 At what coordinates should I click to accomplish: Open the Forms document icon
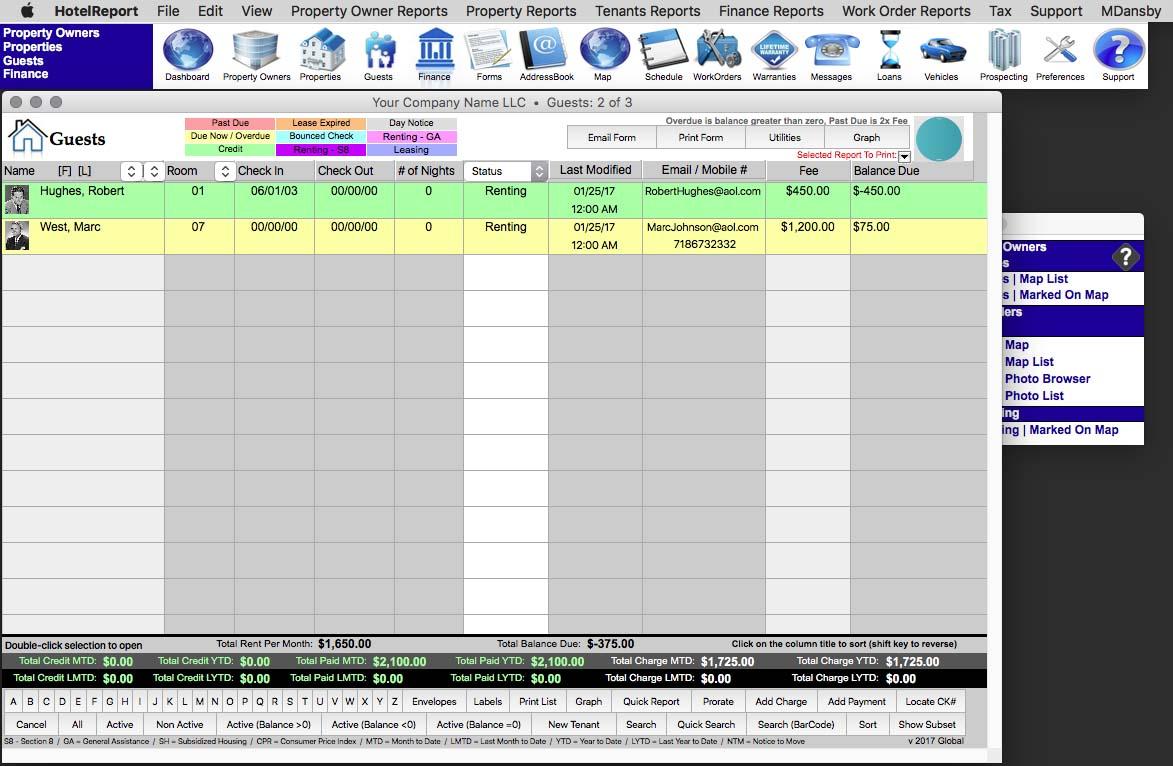pyautogui.click(x=488, y=49)
